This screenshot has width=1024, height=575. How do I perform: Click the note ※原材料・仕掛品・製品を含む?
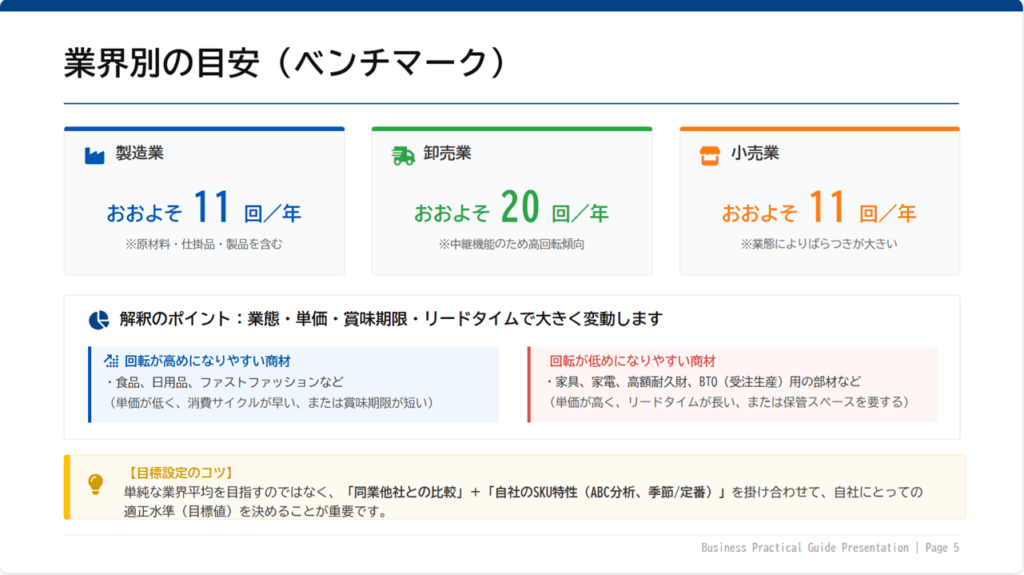[204, 244]
